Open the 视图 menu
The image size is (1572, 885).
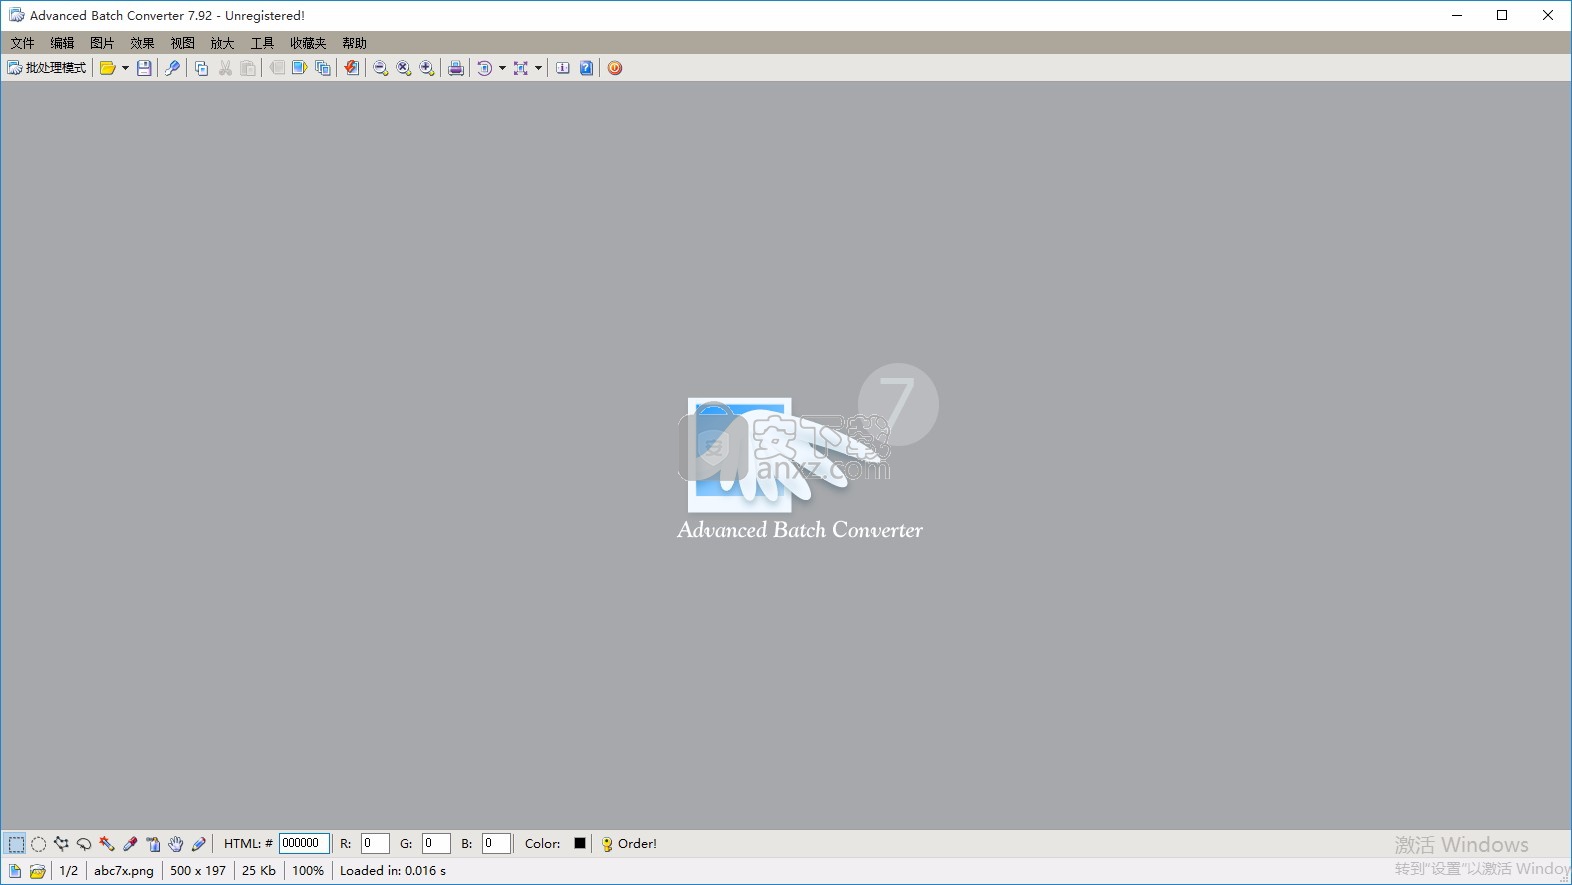182,43
